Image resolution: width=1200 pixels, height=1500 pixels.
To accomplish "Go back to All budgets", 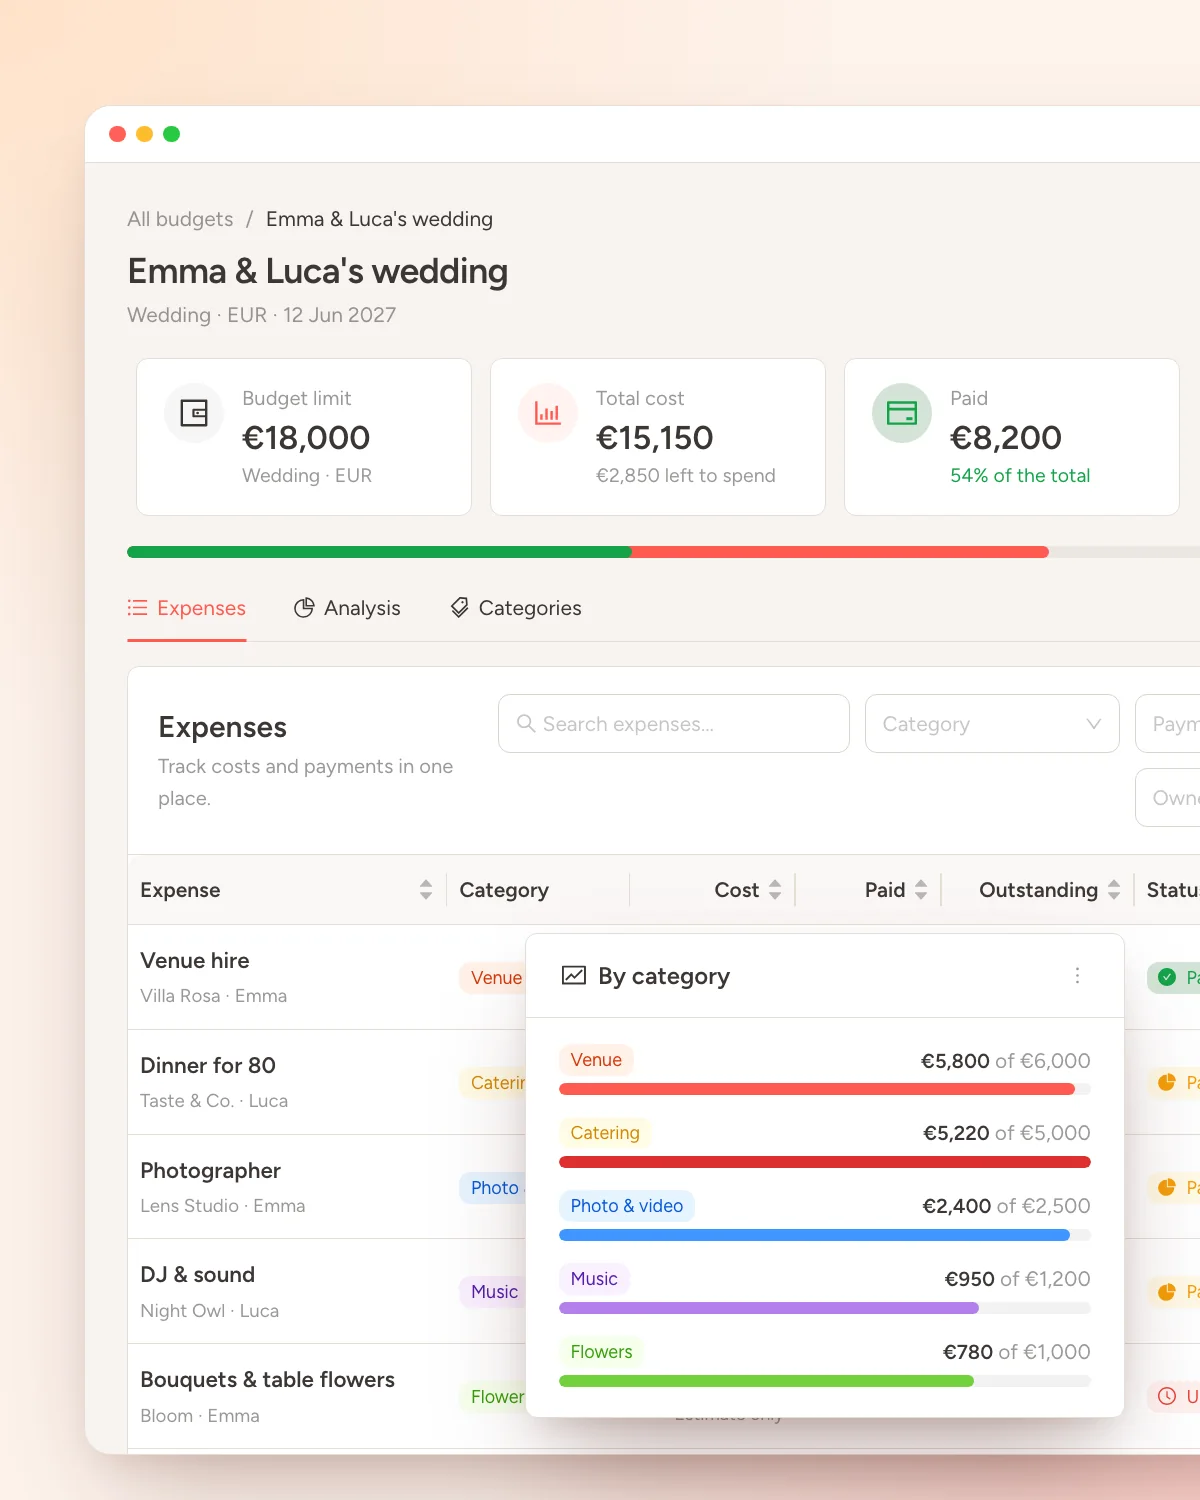I will [x=180, y=219].
